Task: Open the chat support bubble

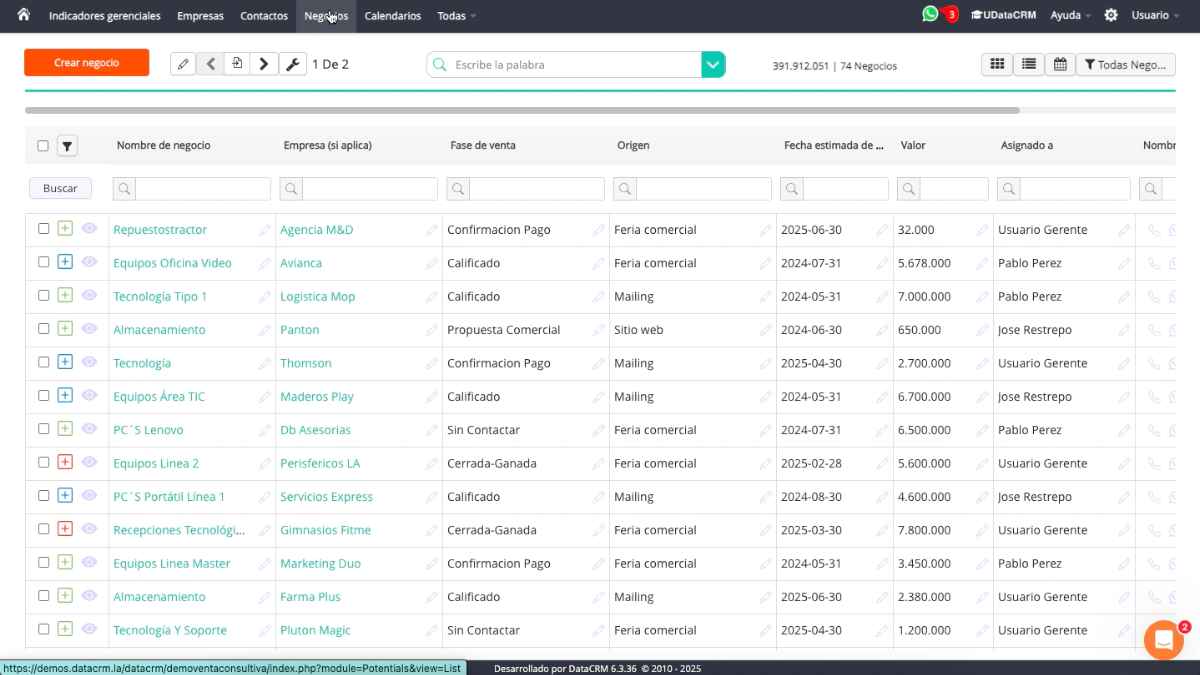Action: click(1163, 640)
